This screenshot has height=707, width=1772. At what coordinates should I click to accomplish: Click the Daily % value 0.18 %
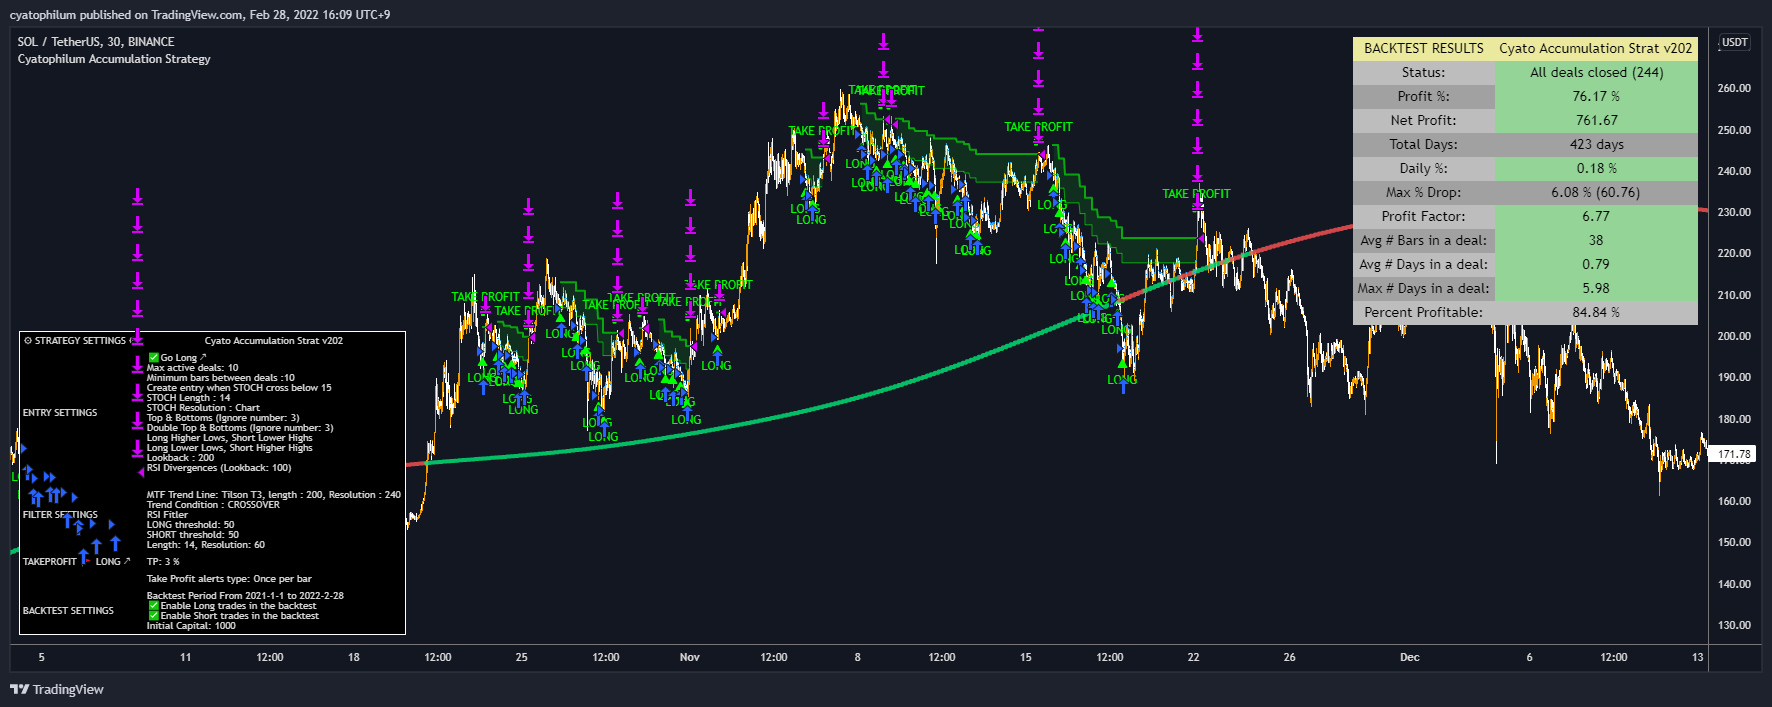point(1597,168)
